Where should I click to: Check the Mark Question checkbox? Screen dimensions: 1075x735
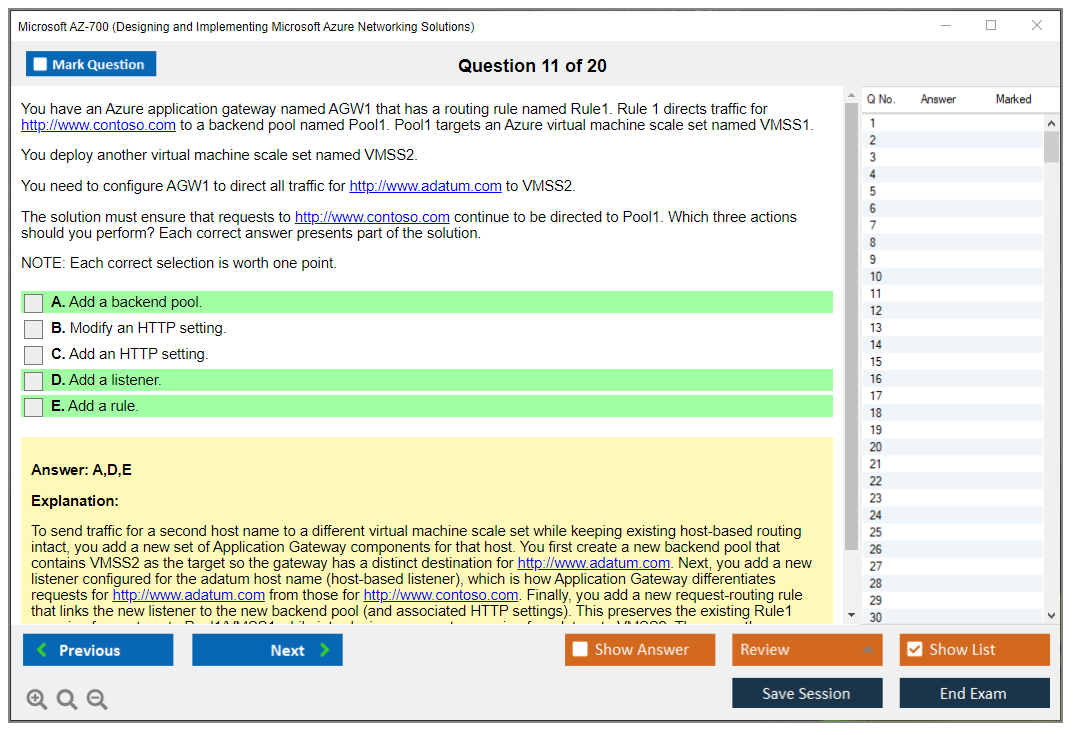tap(41, 65)
